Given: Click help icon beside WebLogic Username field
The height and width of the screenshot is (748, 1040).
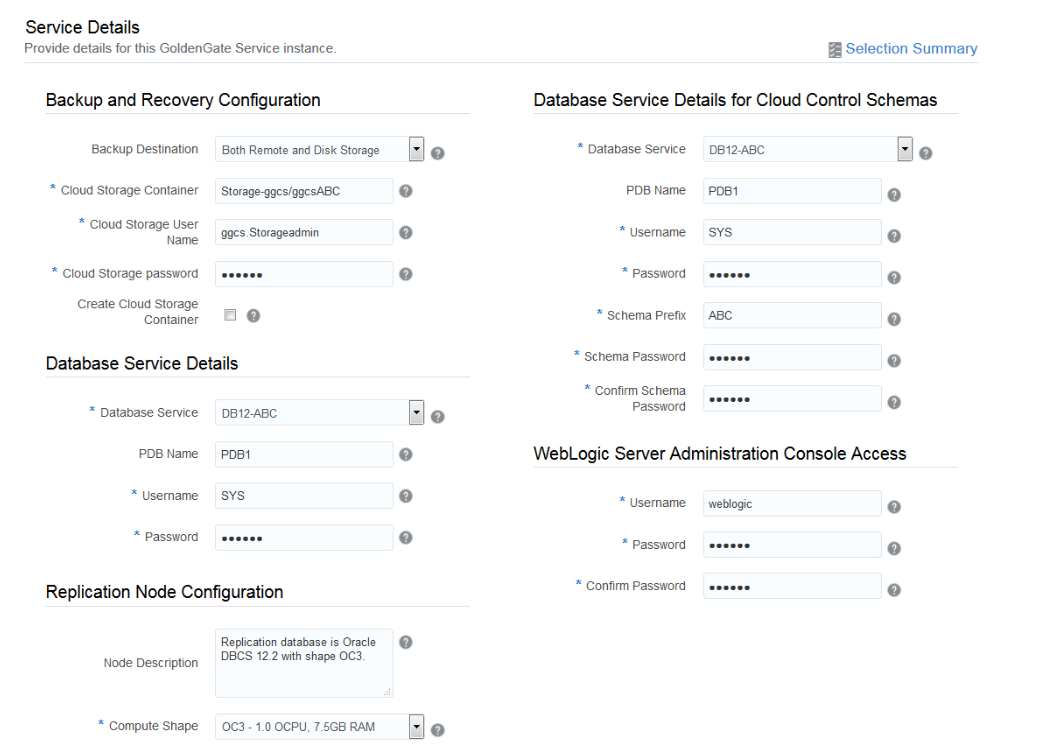Looking at the screenshot, I should [x=894, y=507].
